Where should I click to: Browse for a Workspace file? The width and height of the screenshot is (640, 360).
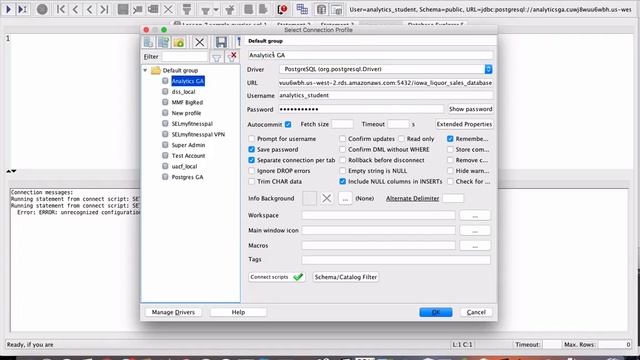475,215
